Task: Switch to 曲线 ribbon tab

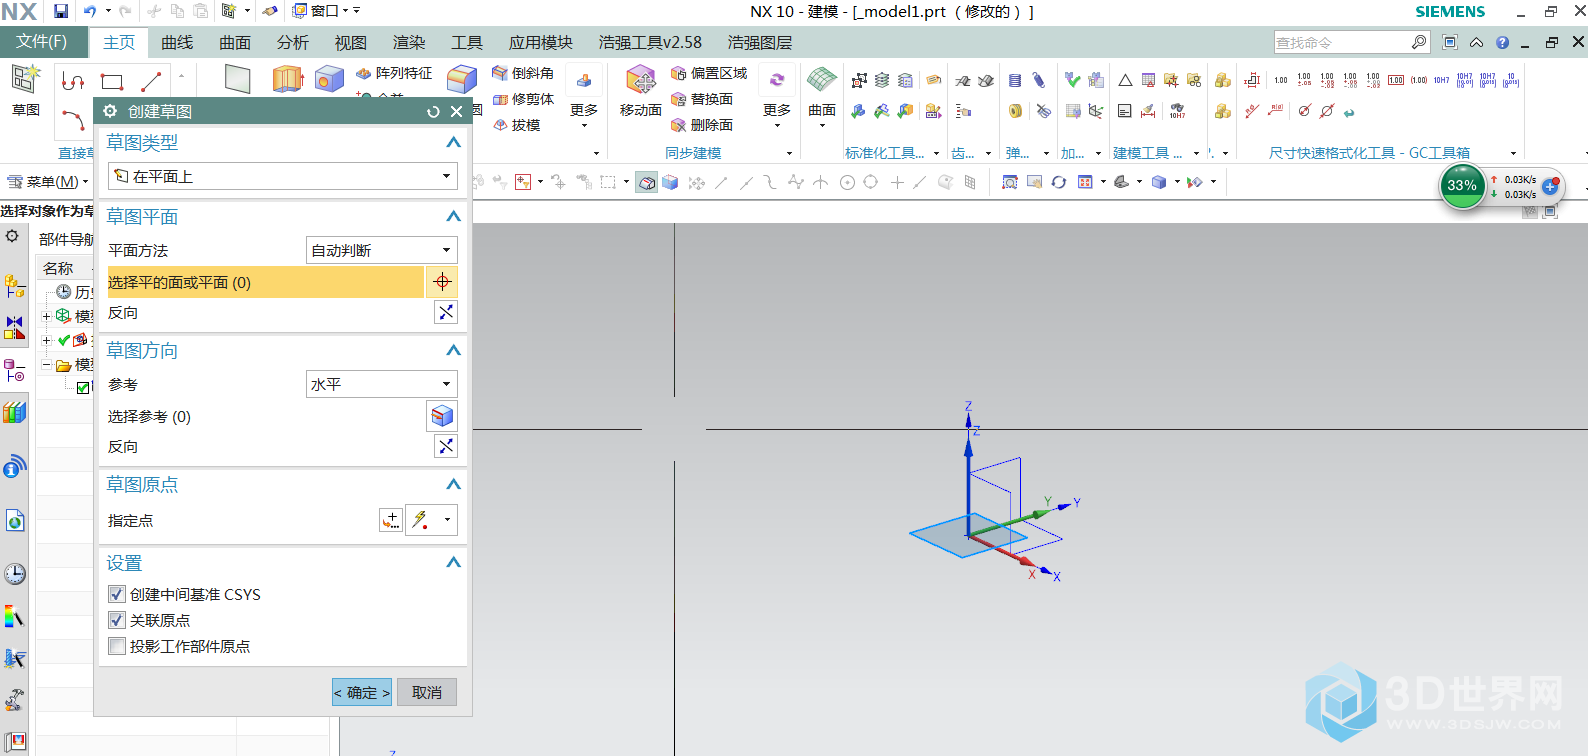Action: click(x=177, y=43)
